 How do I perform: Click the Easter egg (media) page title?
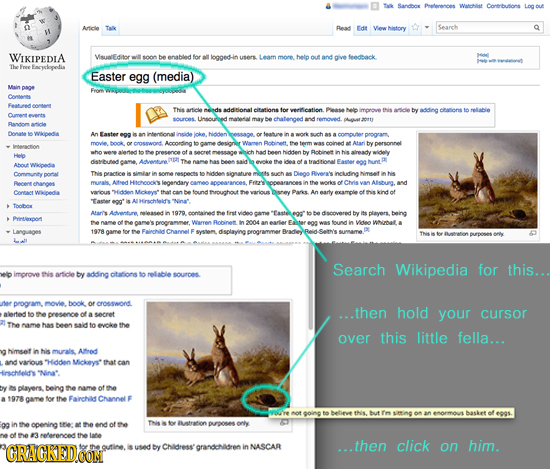point(142,77)
